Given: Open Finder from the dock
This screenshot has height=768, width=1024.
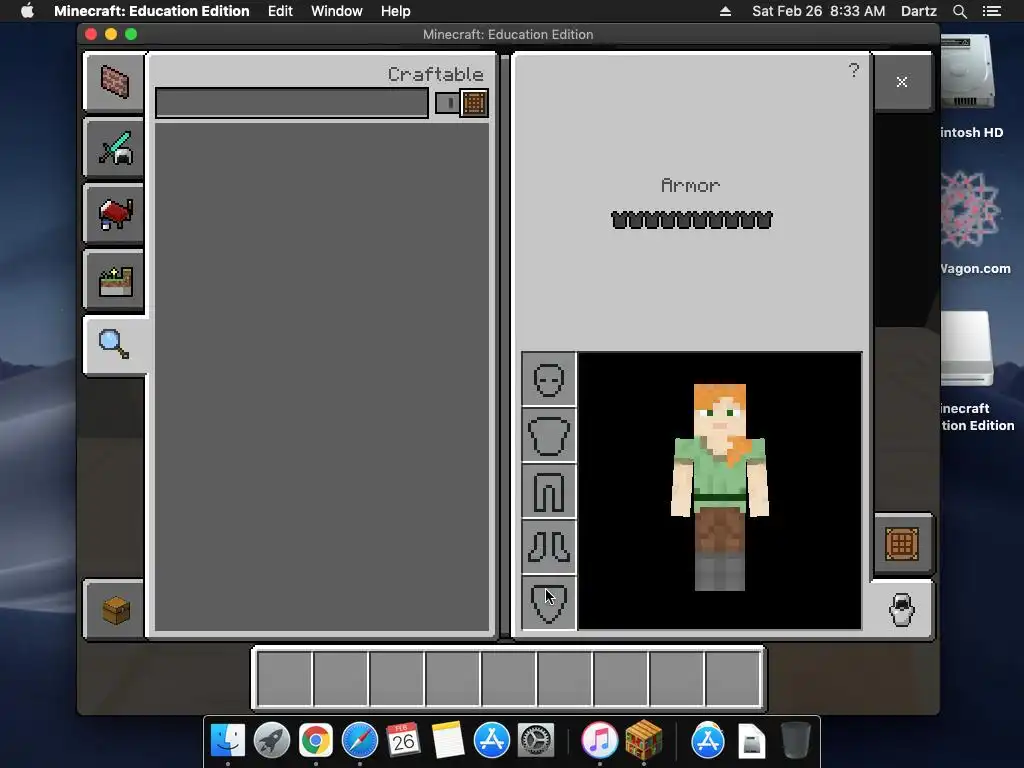Looking at the screenshot, I should tap(228, 741).
